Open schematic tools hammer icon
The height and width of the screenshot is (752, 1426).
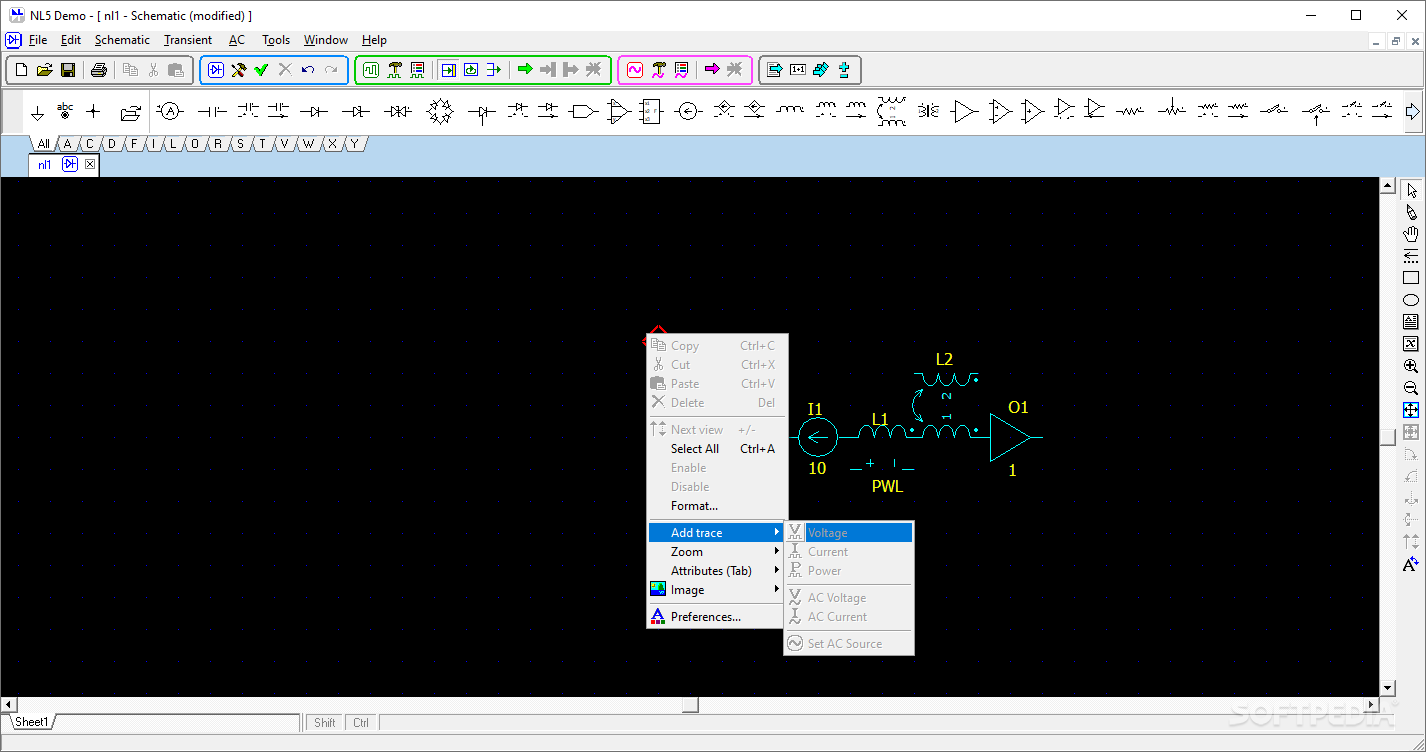238,70
